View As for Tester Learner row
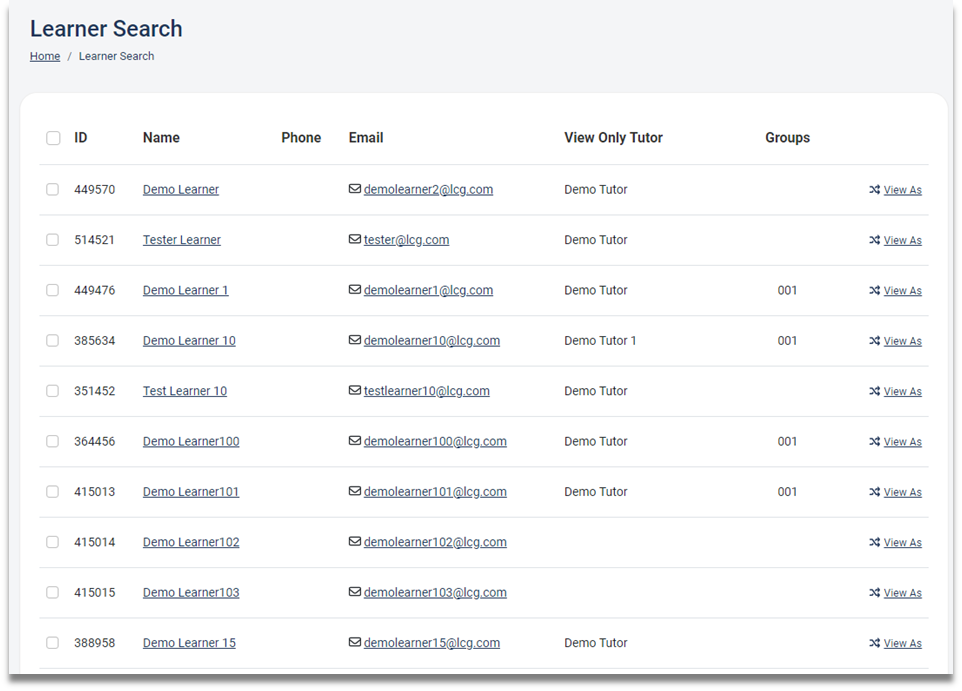This screenshot has height=691, width=962. [902, 241]
